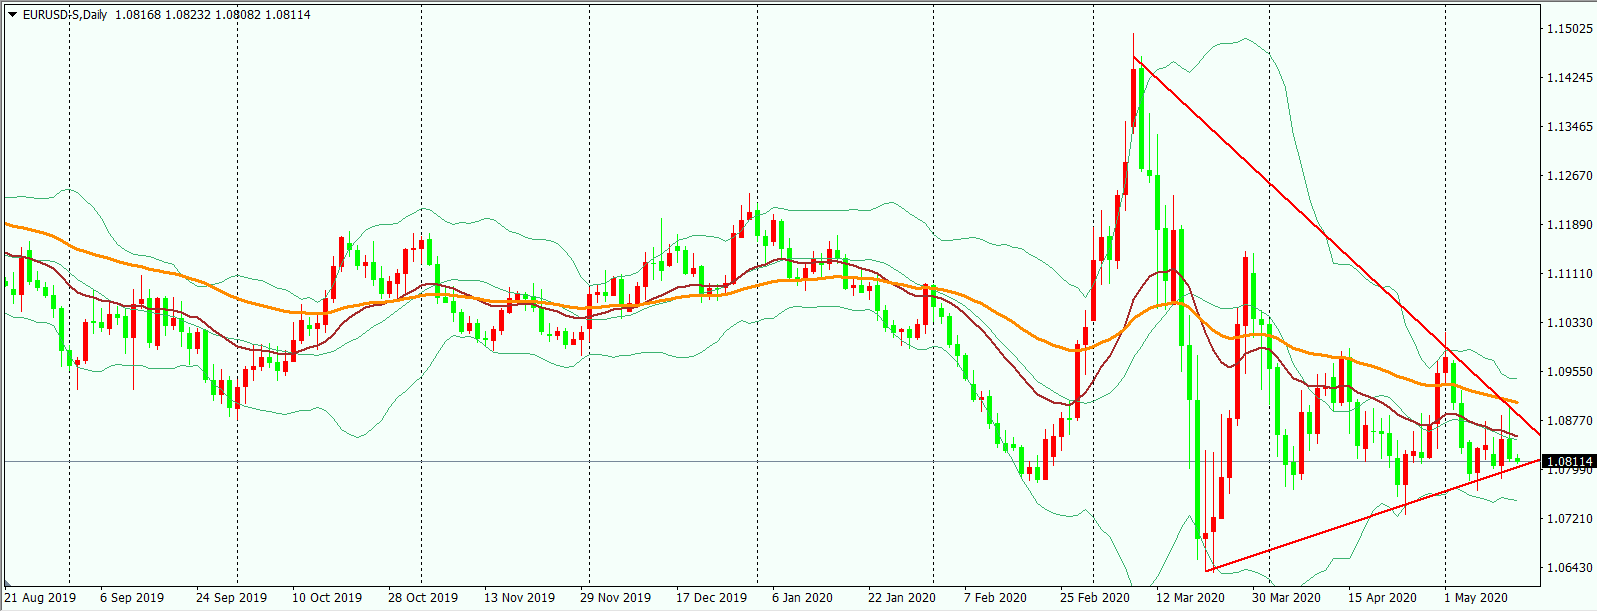The height and width of the screenshot is (612, 1597).
Task: Click the 15 Apr 2020 date label
Action: [1382, 598]
